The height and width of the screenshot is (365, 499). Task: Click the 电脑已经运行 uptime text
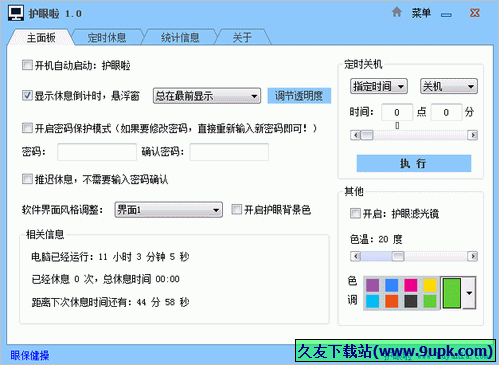coord(110,257)
